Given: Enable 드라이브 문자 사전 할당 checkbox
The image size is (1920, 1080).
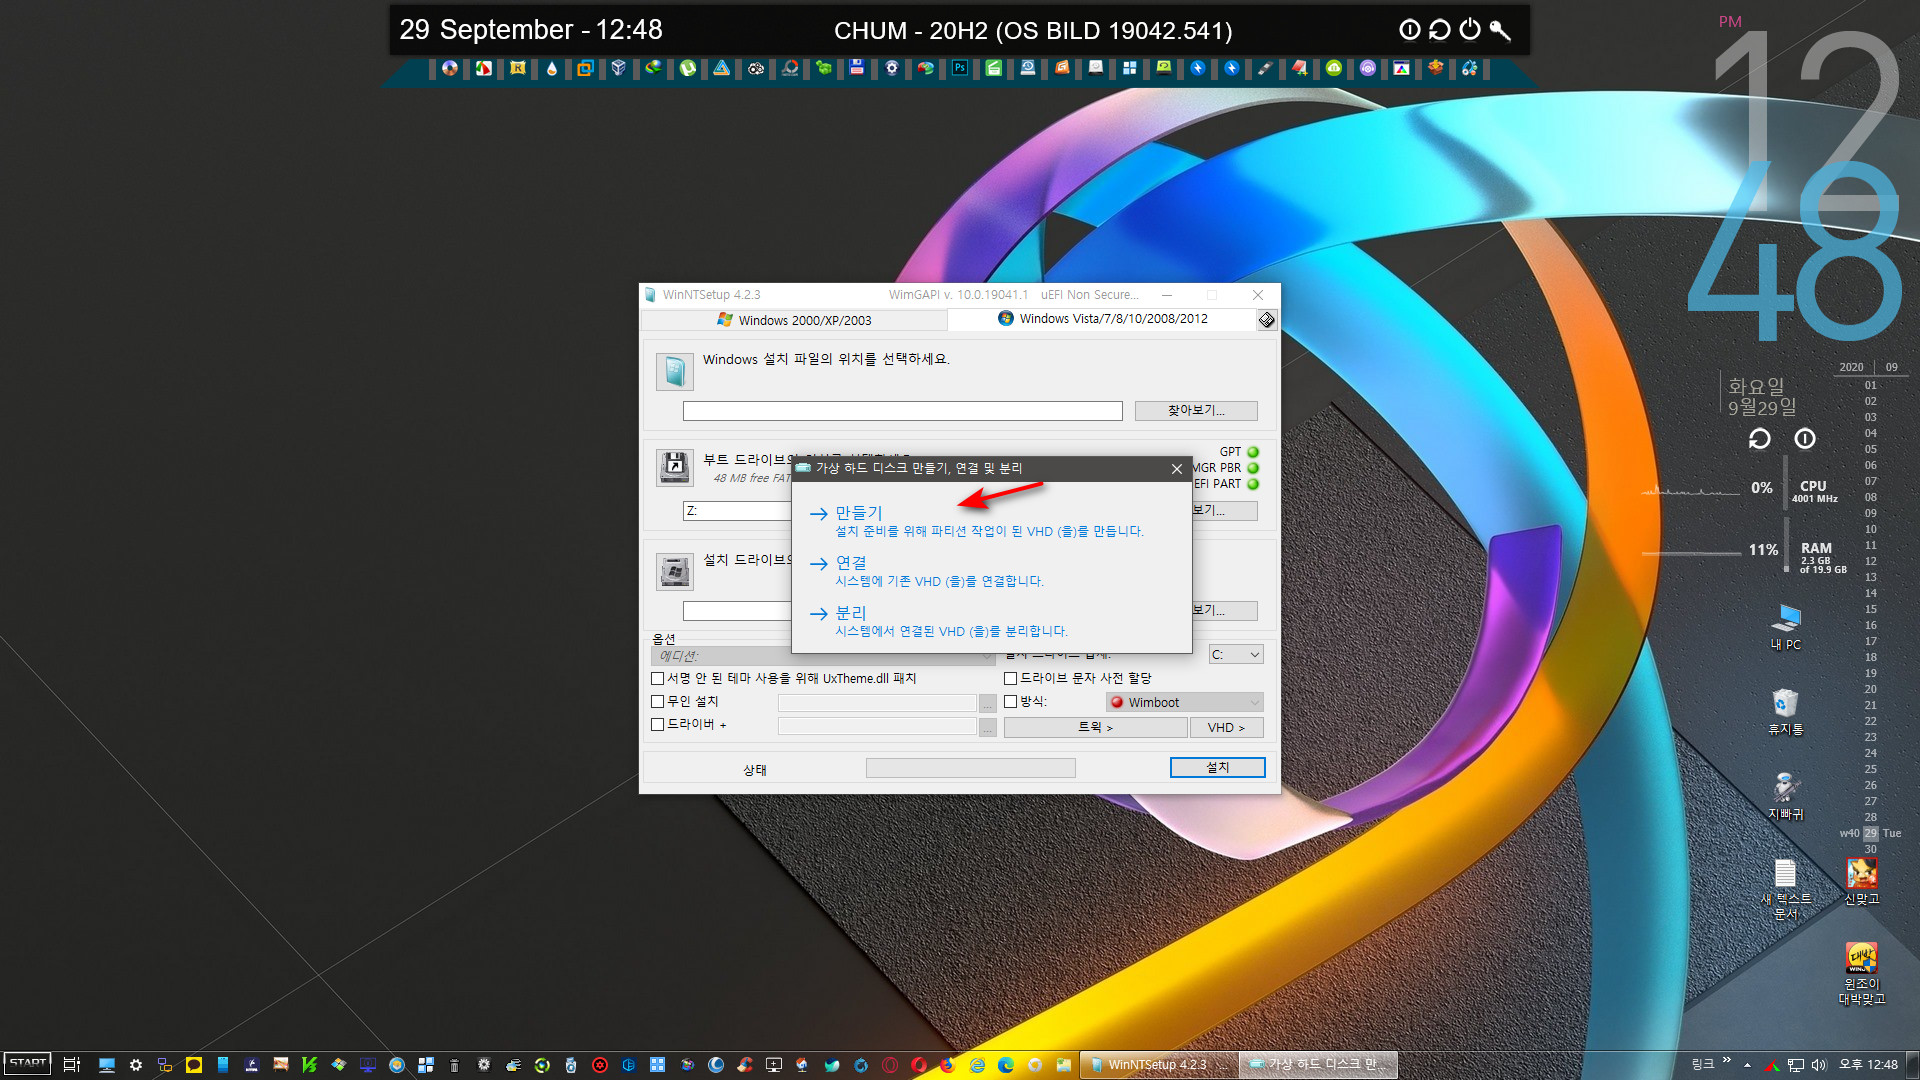Looking at the screenshot, I should point(1011,679).
